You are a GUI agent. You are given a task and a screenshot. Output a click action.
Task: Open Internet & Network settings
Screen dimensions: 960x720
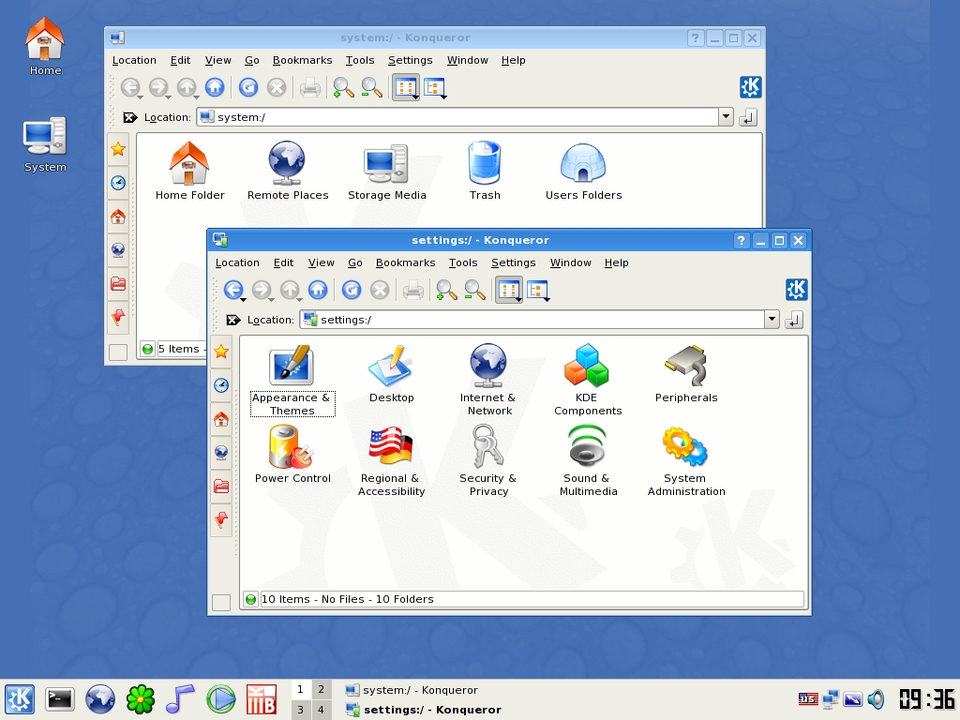(x=487, y=365)
